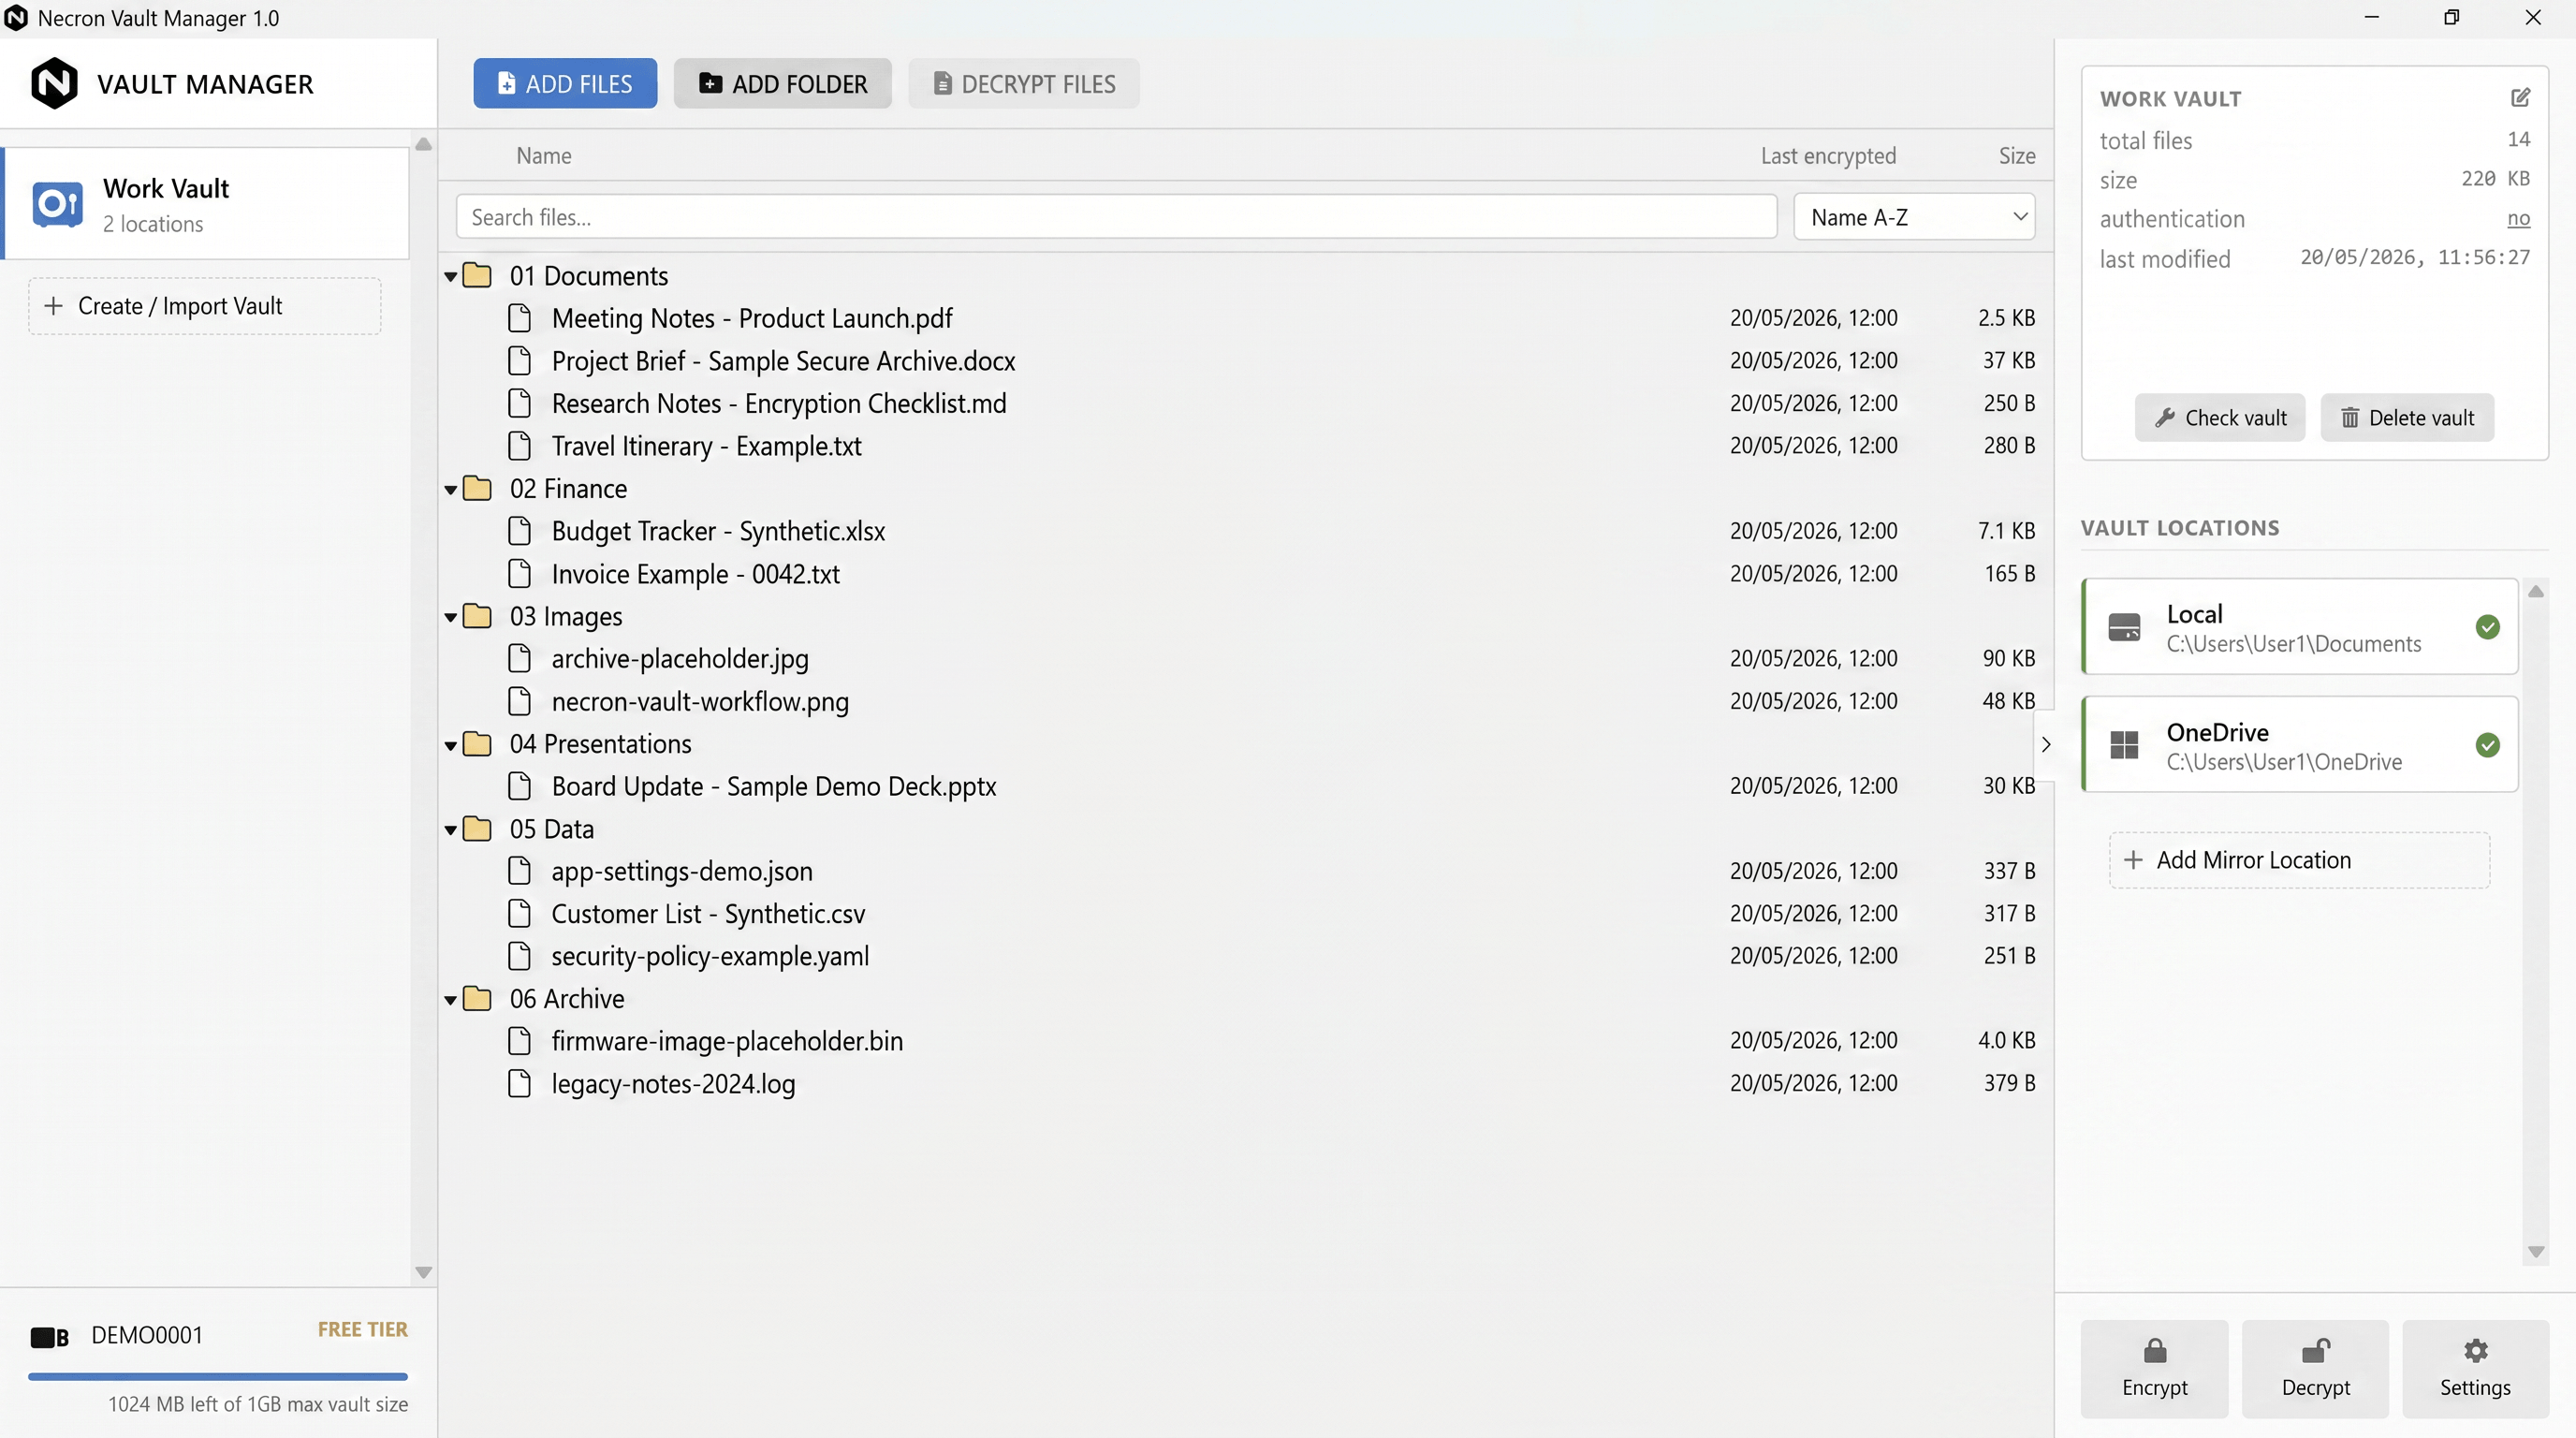Click the vault list scrollbar up arrow
2576x1438 pixels.
(x=423, y=144)
